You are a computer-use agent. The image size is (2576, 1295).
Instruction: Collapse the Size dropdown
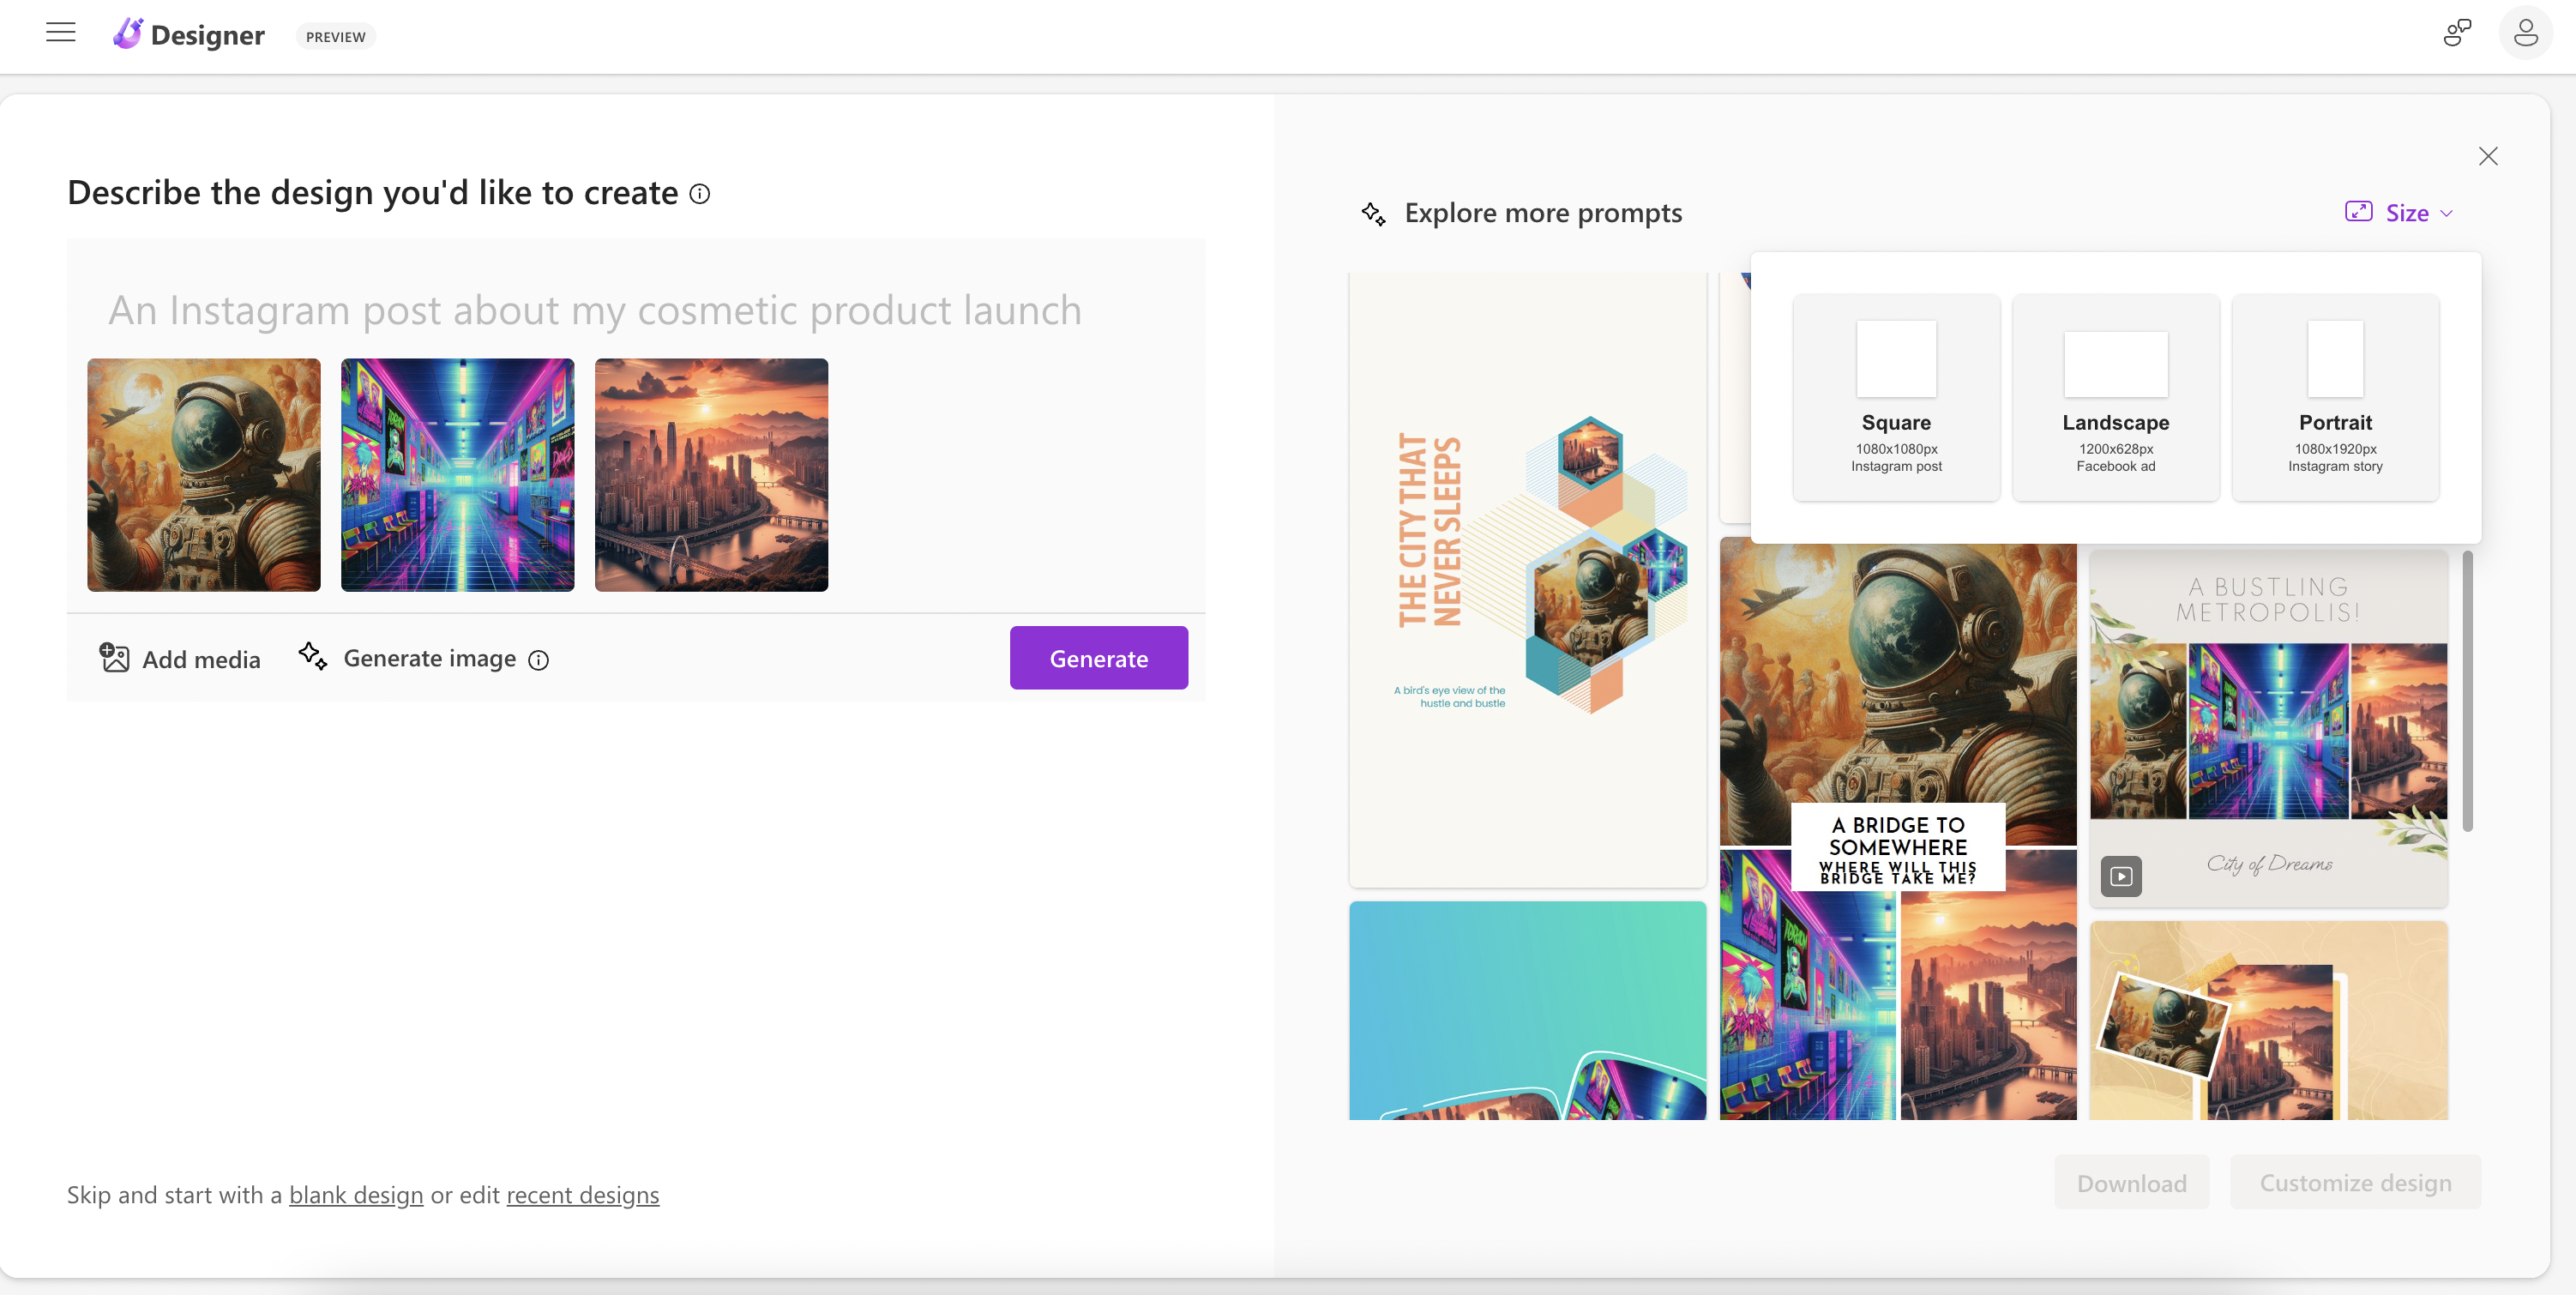tap(2400, 213)
